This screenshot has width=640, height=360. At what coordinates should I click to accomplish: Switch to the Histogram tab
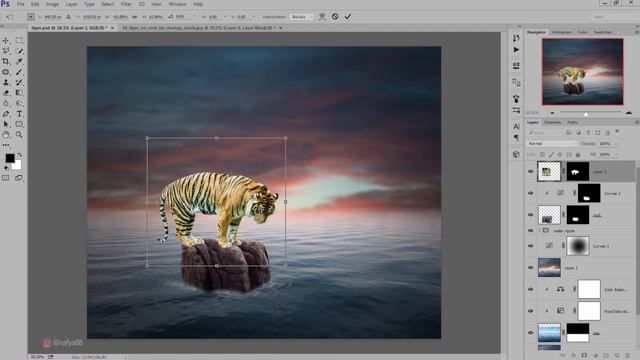pyautogui.click(x=562, y=32)
